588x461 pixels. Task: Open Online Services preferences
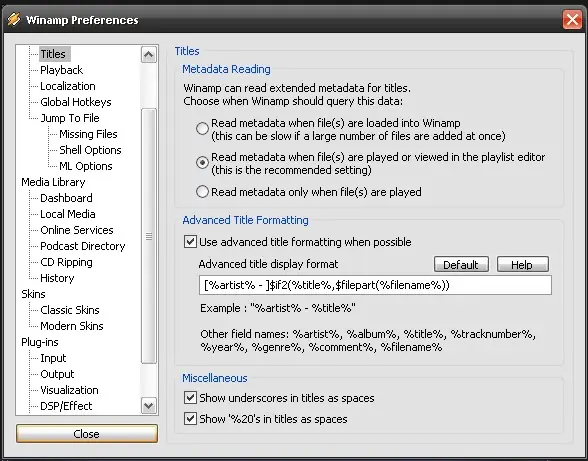point(77,230)
